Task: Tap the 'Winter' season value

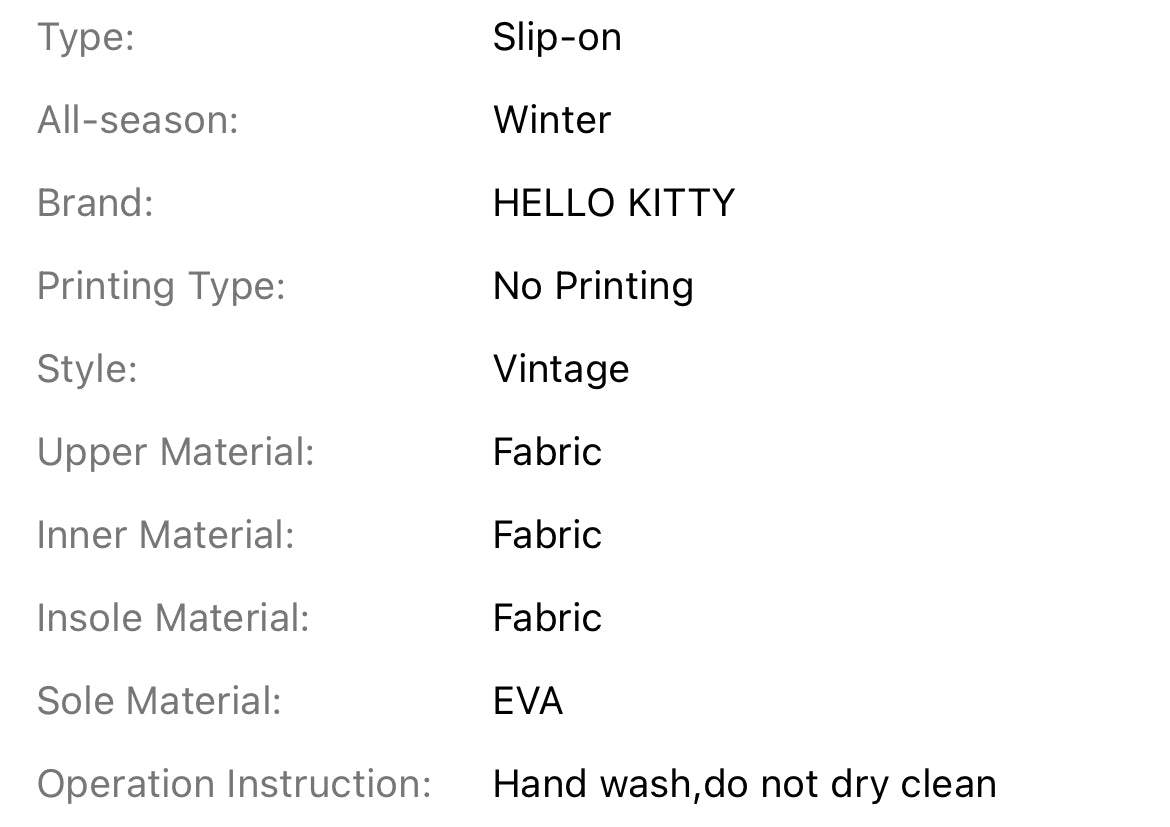Action: pos(552,121)
